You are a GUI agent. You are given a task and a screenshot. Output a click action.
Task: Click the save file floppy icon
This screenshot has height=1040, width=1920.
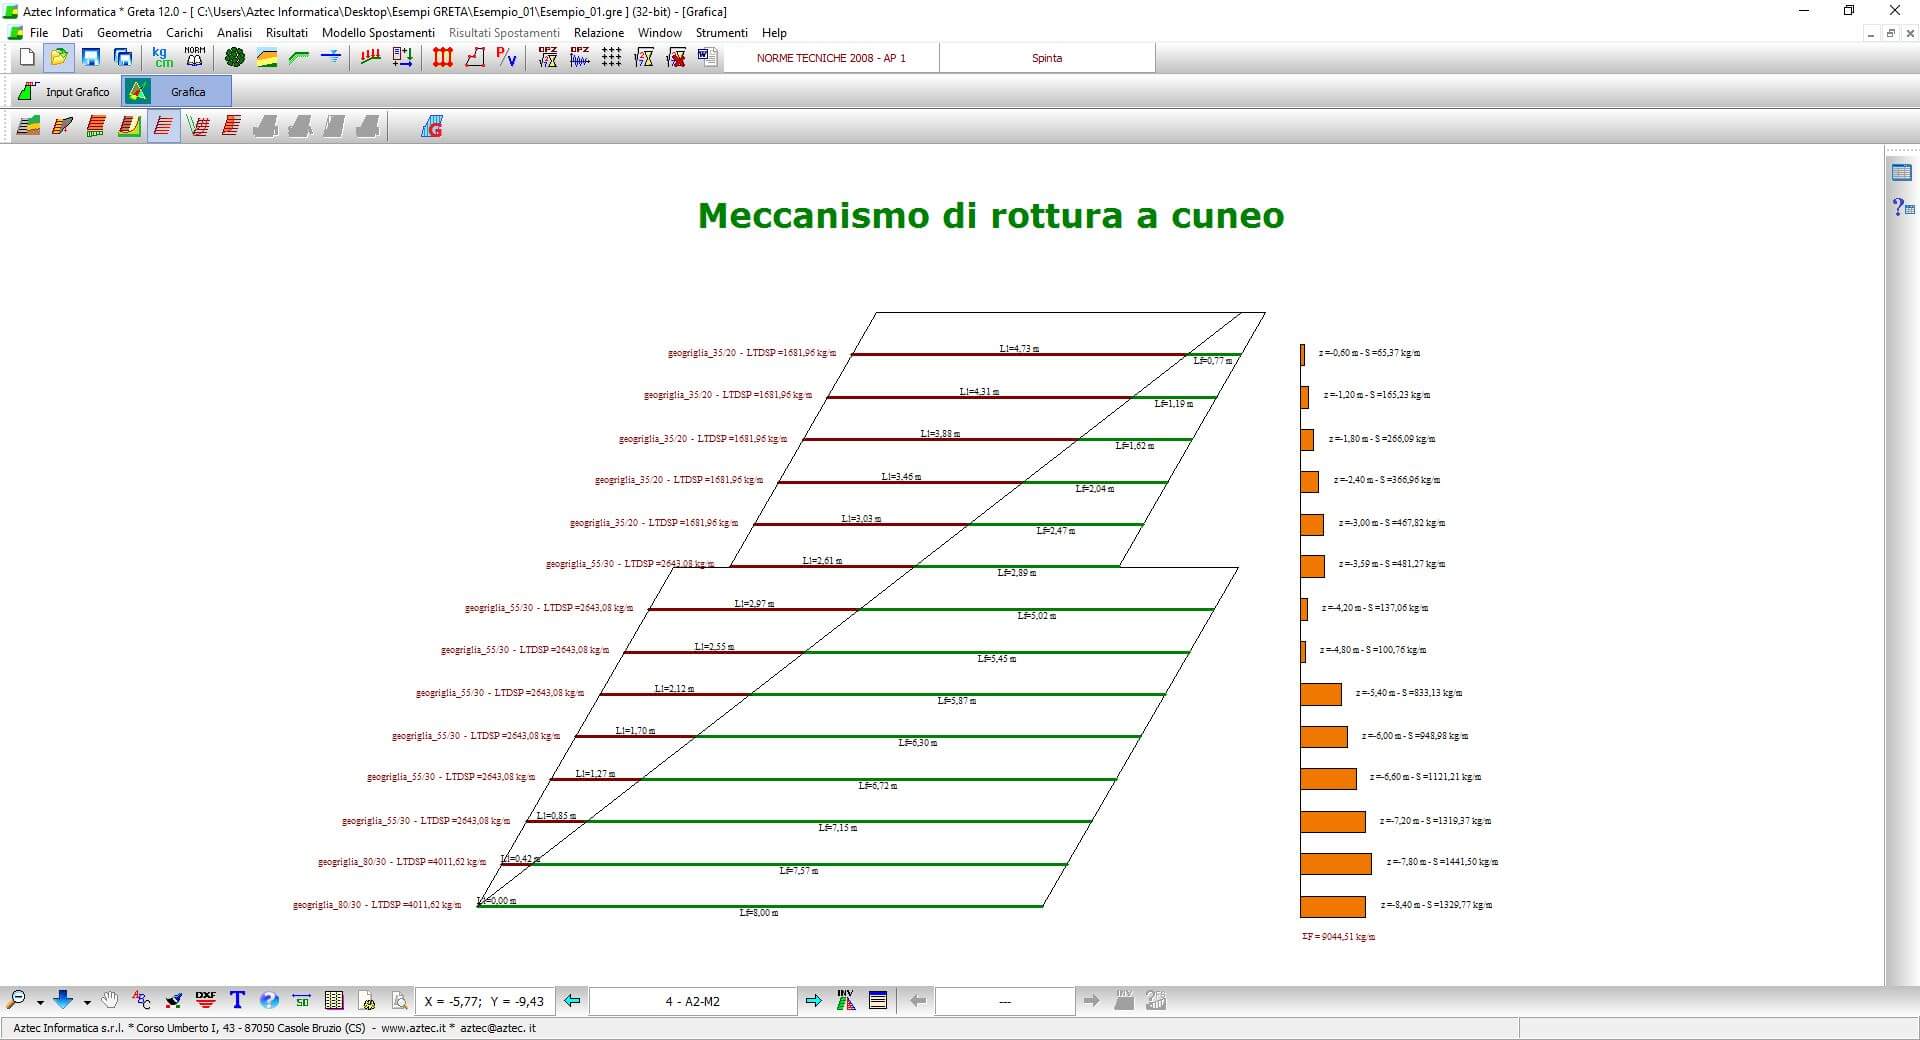[x=91, y=58]
